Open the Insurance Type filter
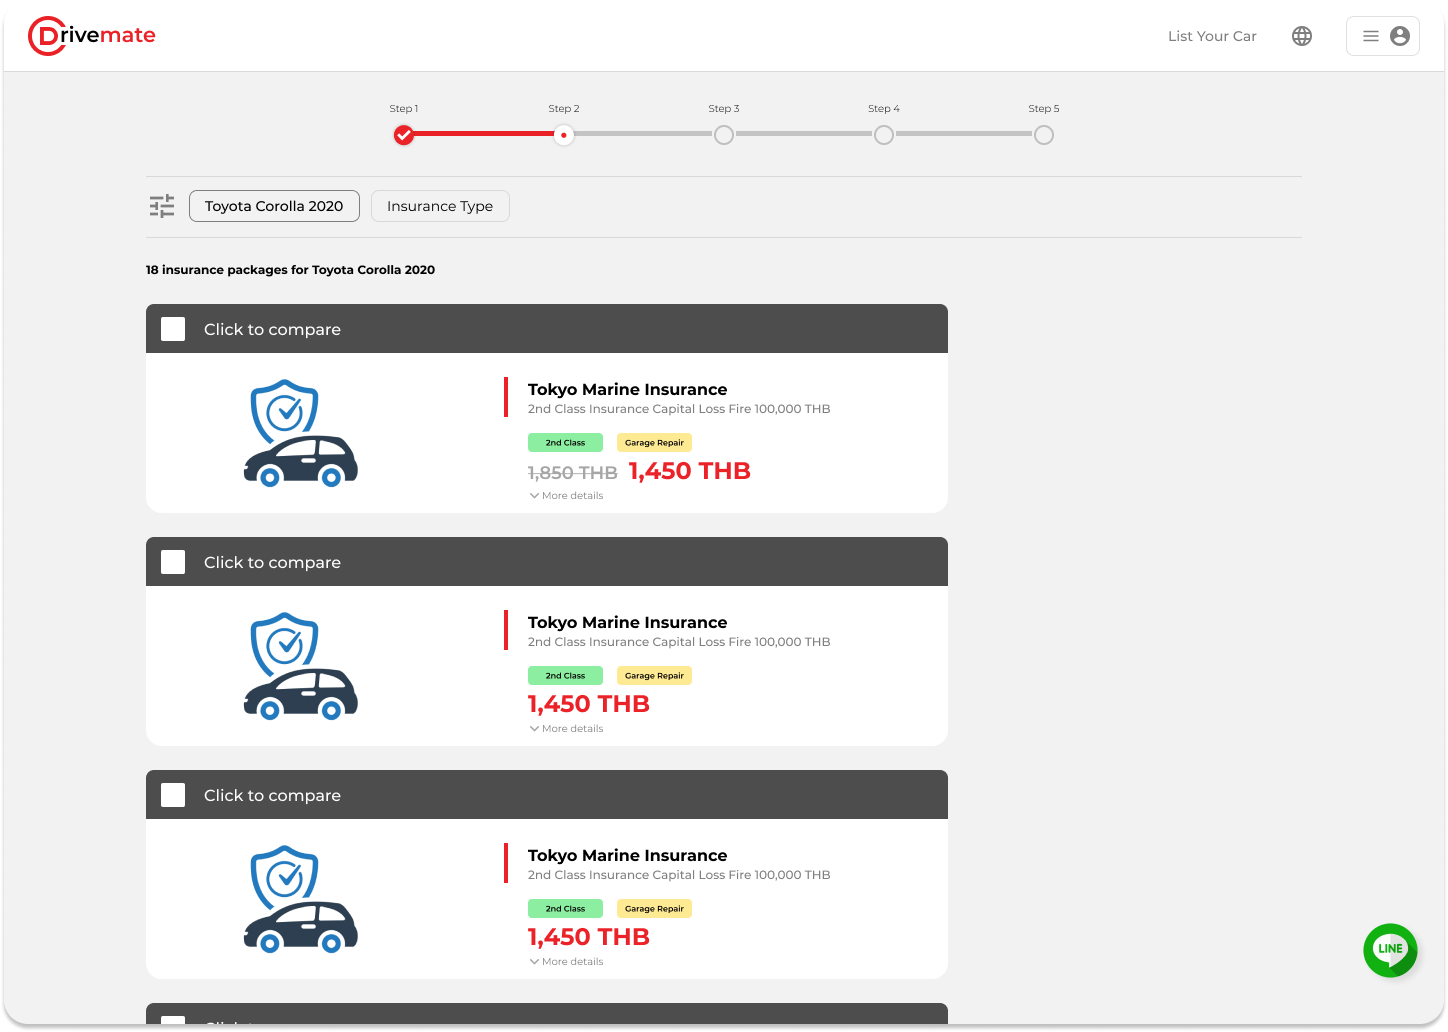1448x1032 pixels. (x=440, y=206)
